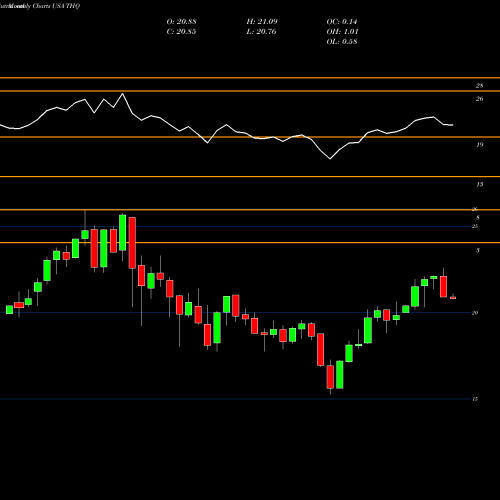Click the price axis label "20"
Image resolution: width=500 pixels, height=500 pixels.
pos(475,312)
